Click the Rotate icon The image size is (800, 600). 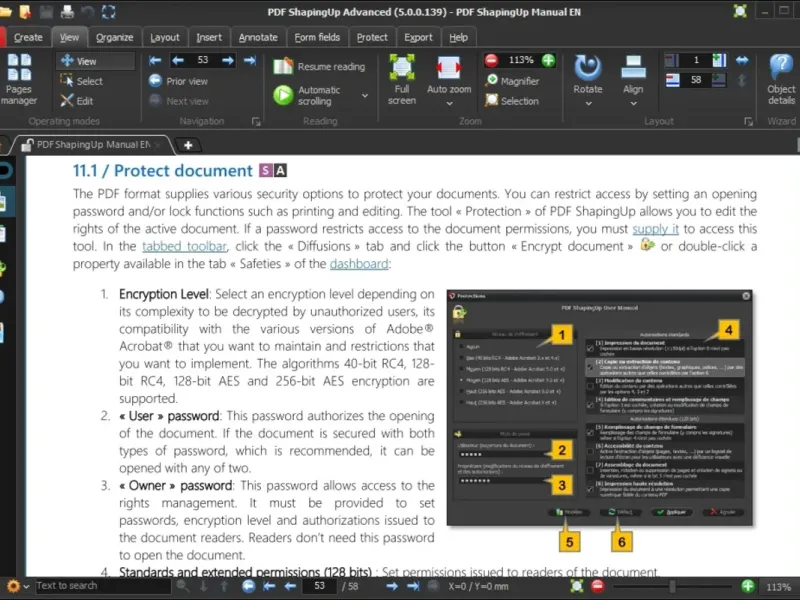588,68
